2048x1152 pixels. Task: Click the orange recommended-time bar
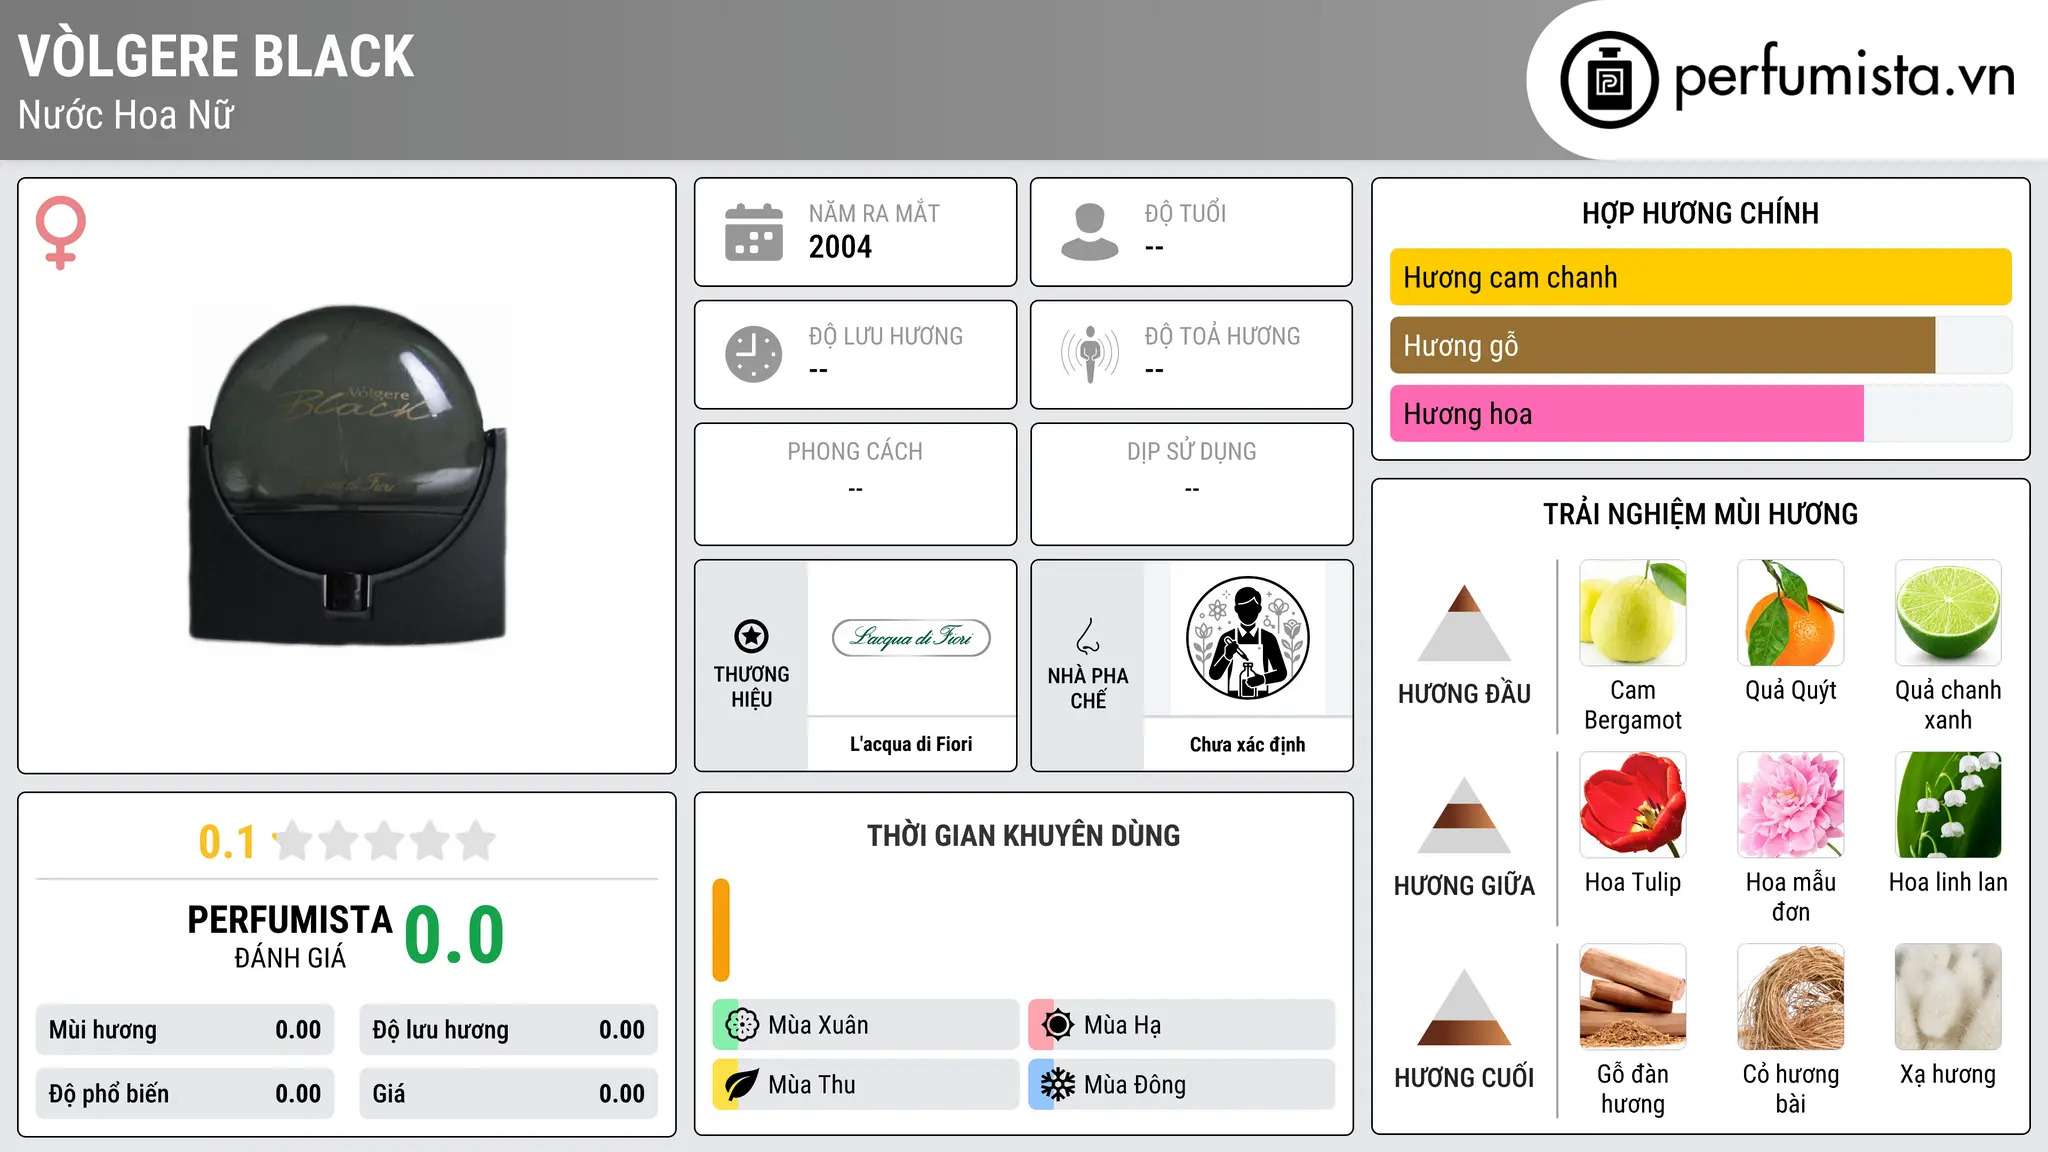[x=721, y=930]
